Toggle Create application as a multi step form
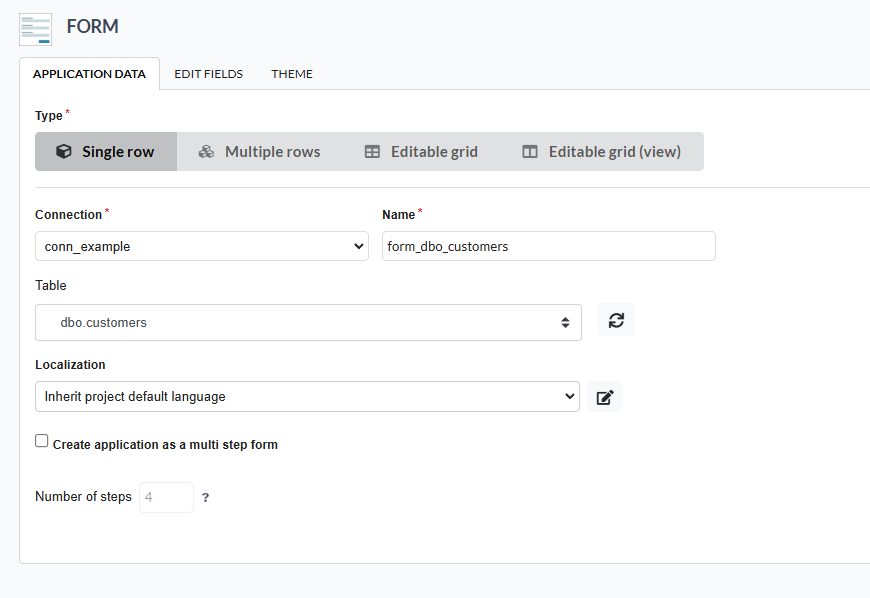This screenshot has height=598, width=870. 41,440
